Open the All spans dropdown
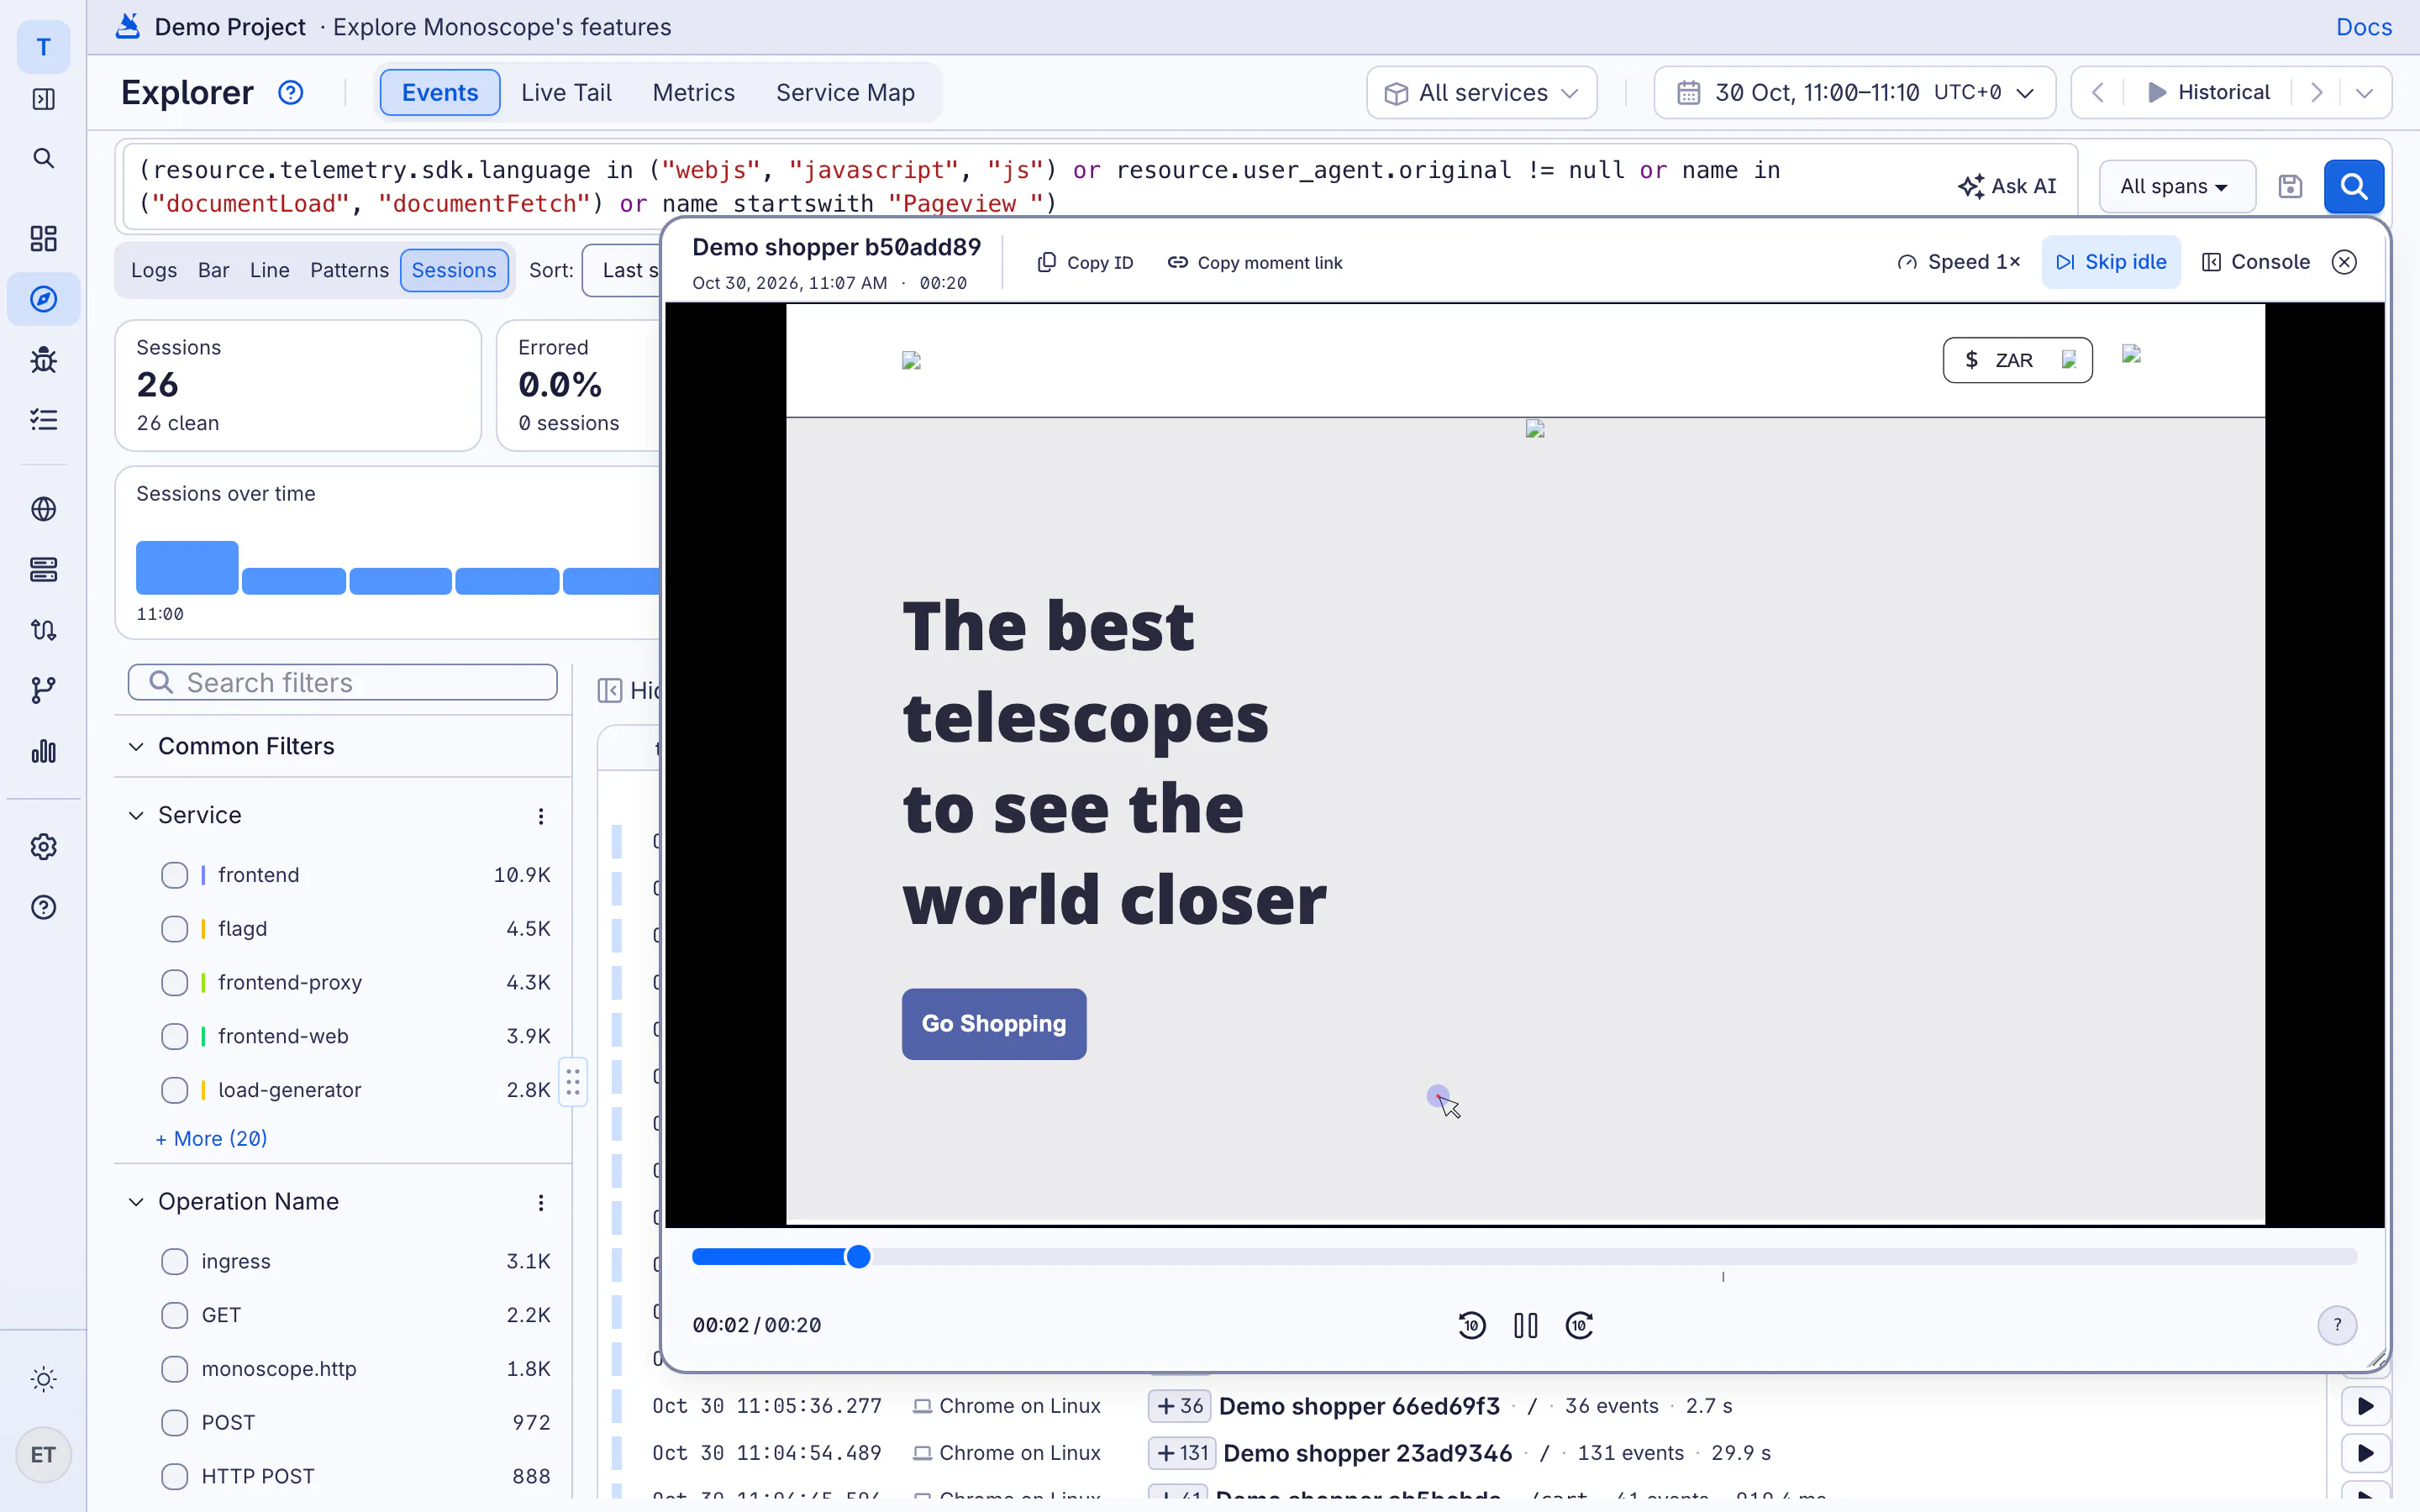2420x1512 pixels. [2176, 186]
